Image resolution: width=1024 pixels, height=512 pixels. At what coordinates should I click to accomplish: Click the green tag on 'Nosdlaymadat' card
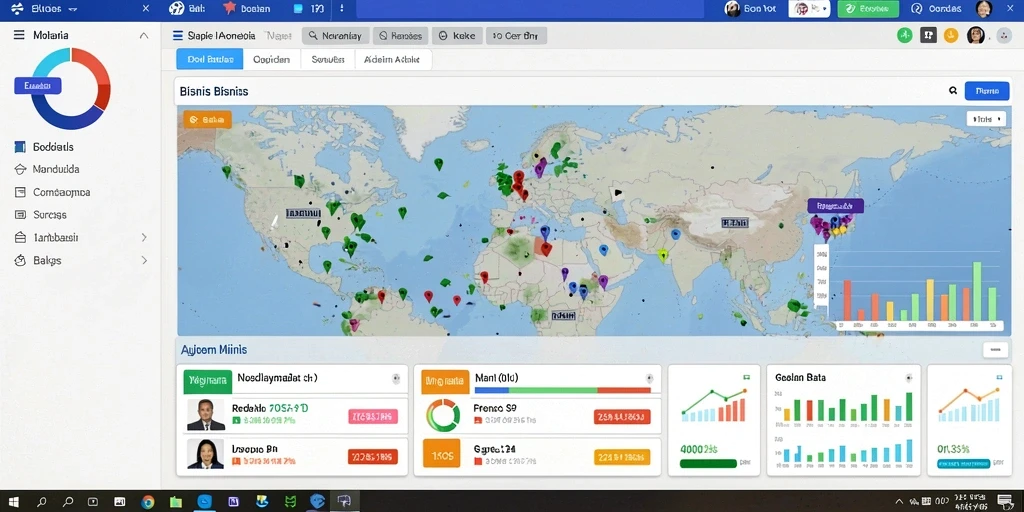click(x=208, y=379)
